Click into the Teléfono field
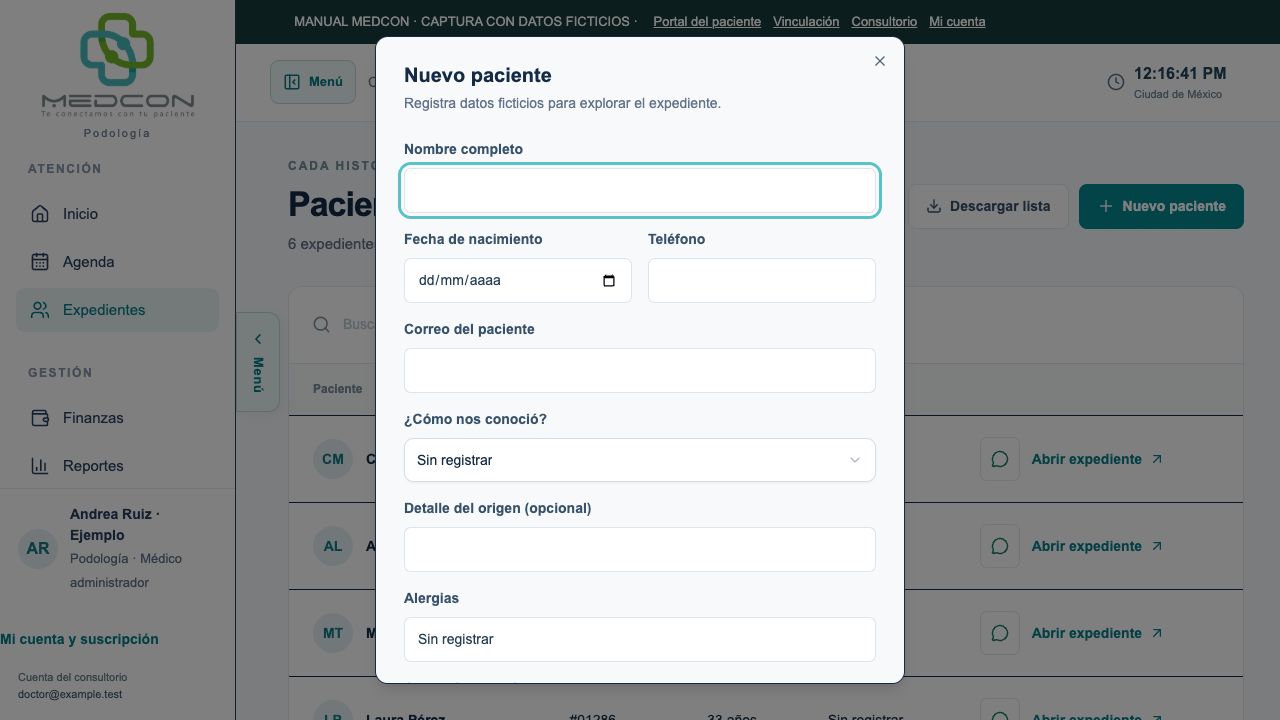This screenshot has height=720, width=1280. click(x=762, y=280)
